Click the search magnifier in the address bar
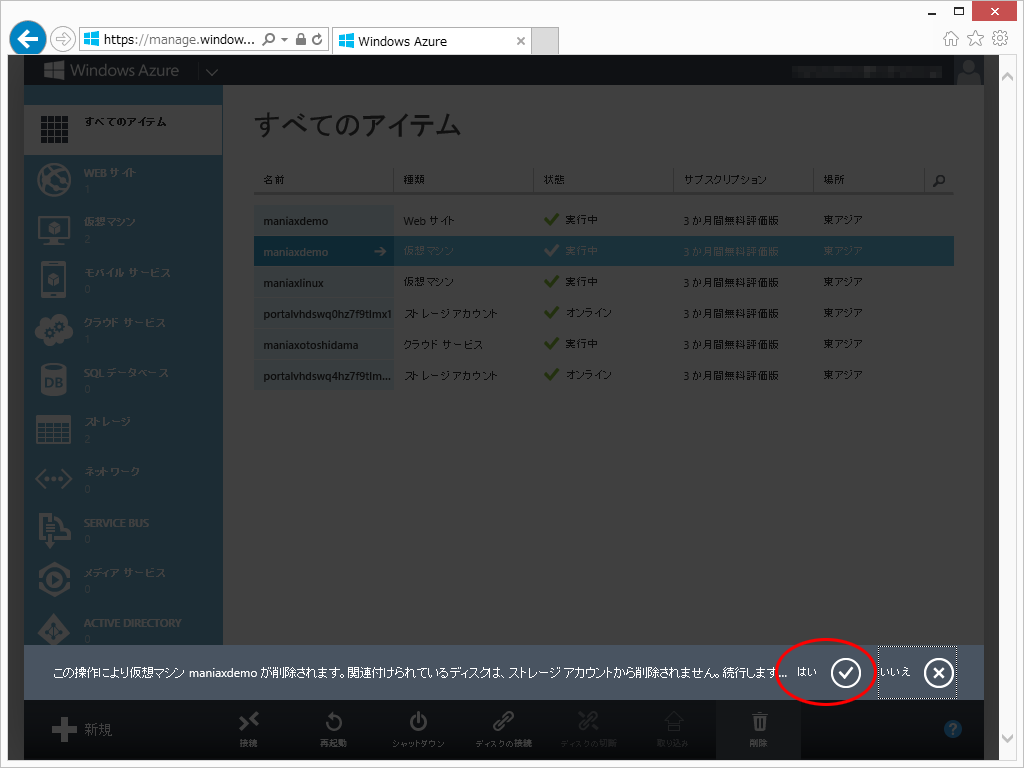 pyautogui.click(x=268, y=39)
